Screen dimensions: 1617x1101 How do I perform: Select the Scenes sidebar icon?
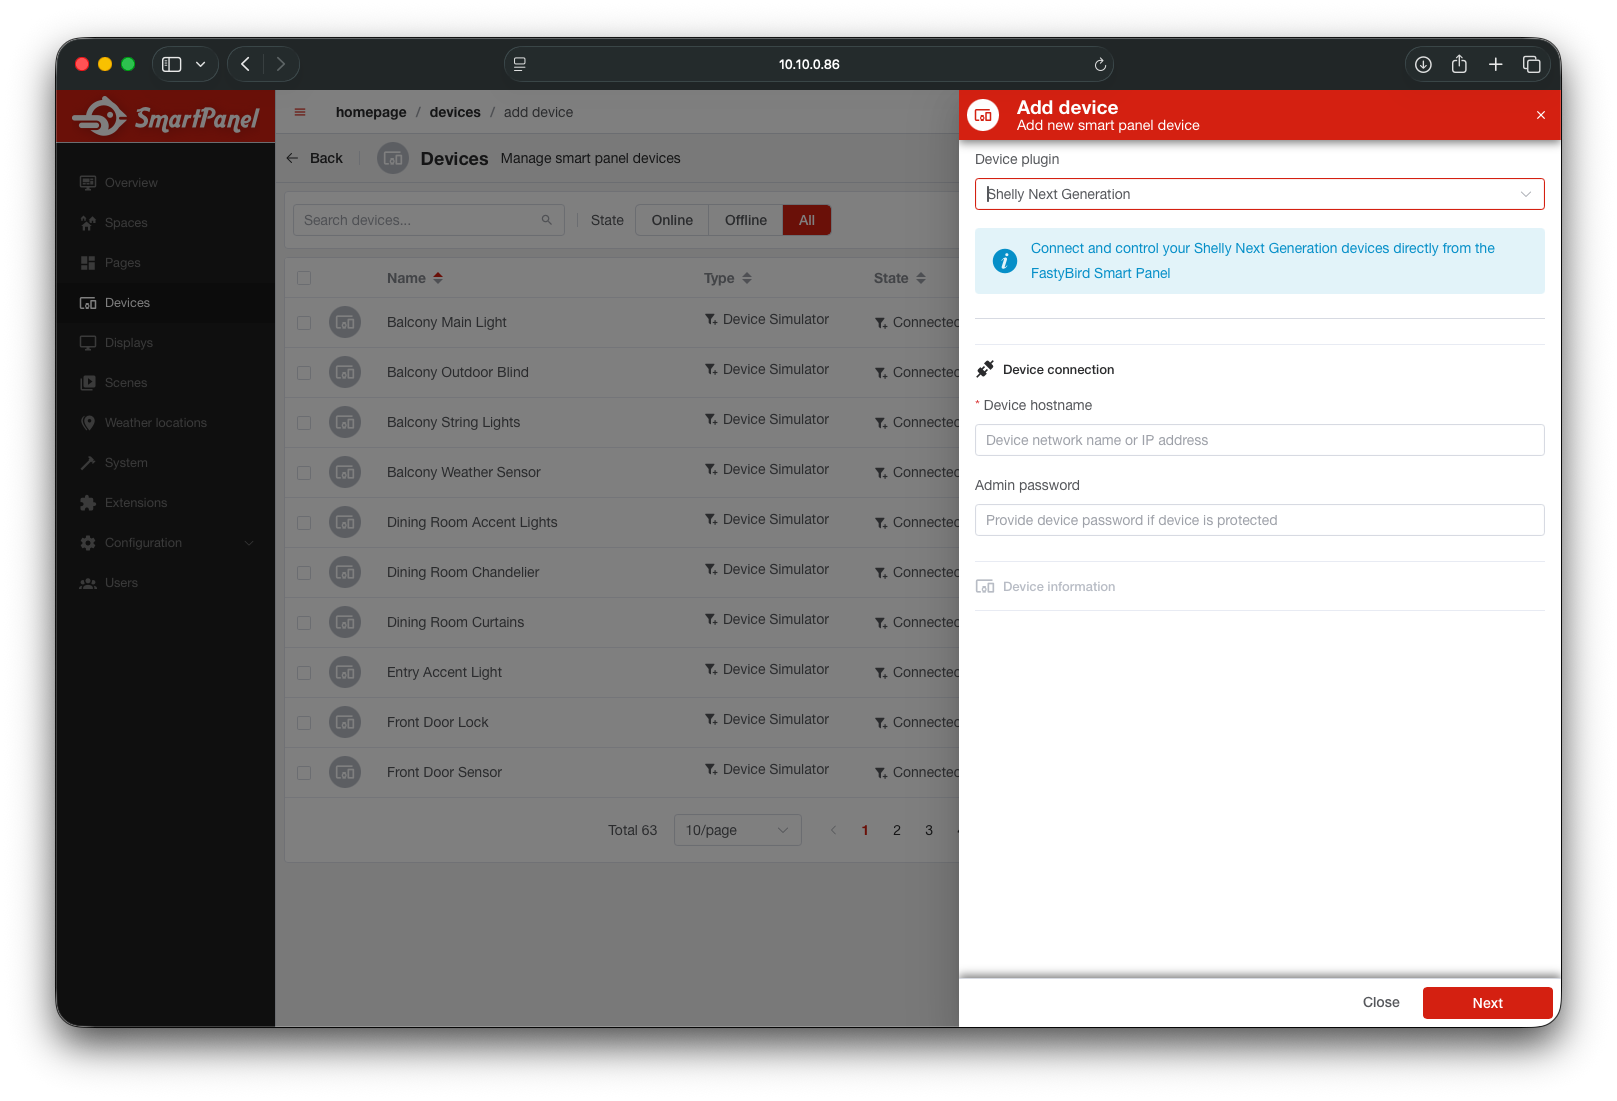coord(88,382)
